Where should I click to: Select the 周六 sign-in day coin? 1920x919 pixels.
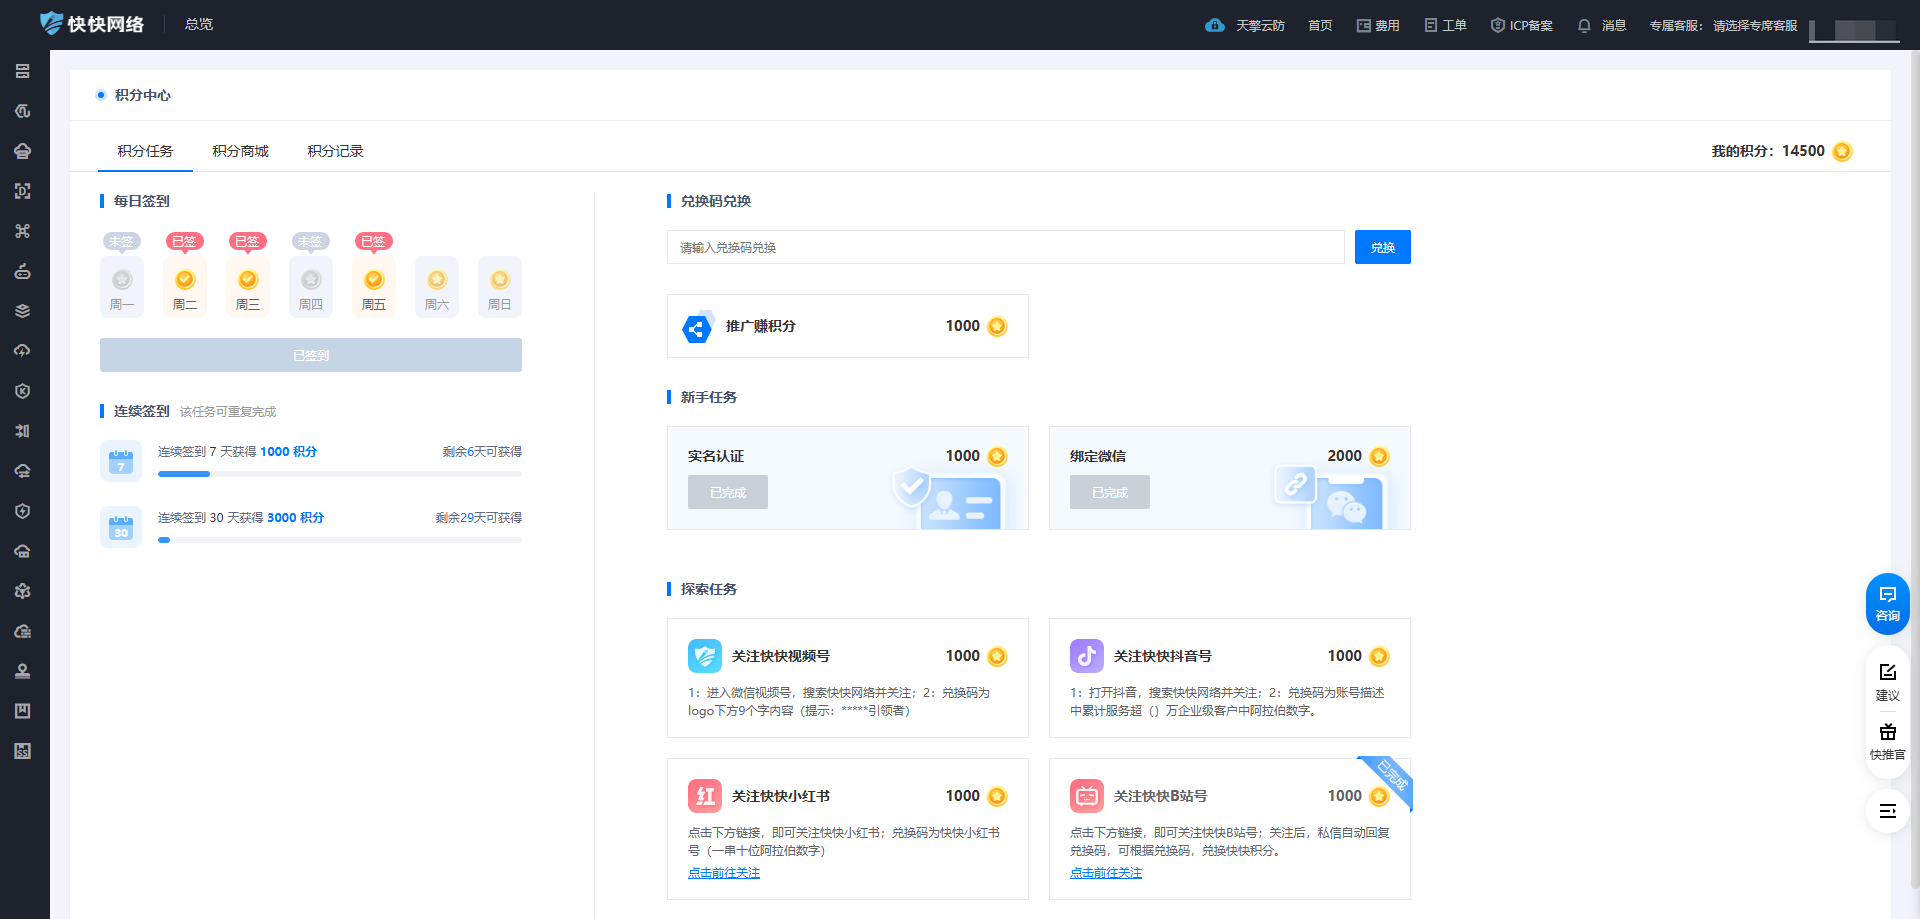(x=437, y=281)
